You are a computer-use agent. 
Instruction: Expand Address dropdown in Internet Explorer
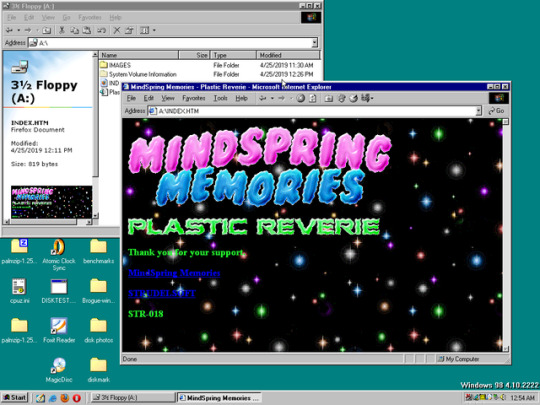coord(478,111)
